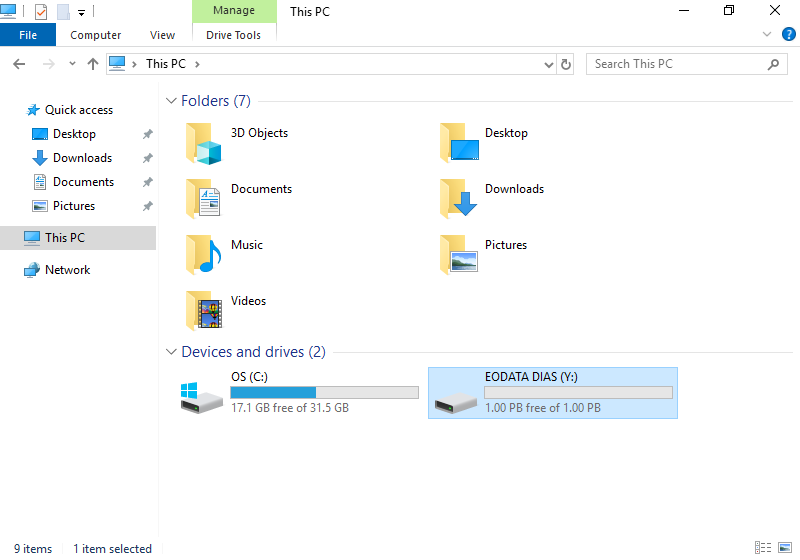Click the 'Music' folder name label

(247, 245)
